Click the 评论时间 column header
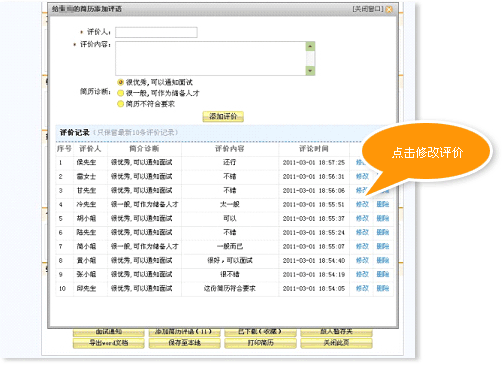 click(314, 149)
